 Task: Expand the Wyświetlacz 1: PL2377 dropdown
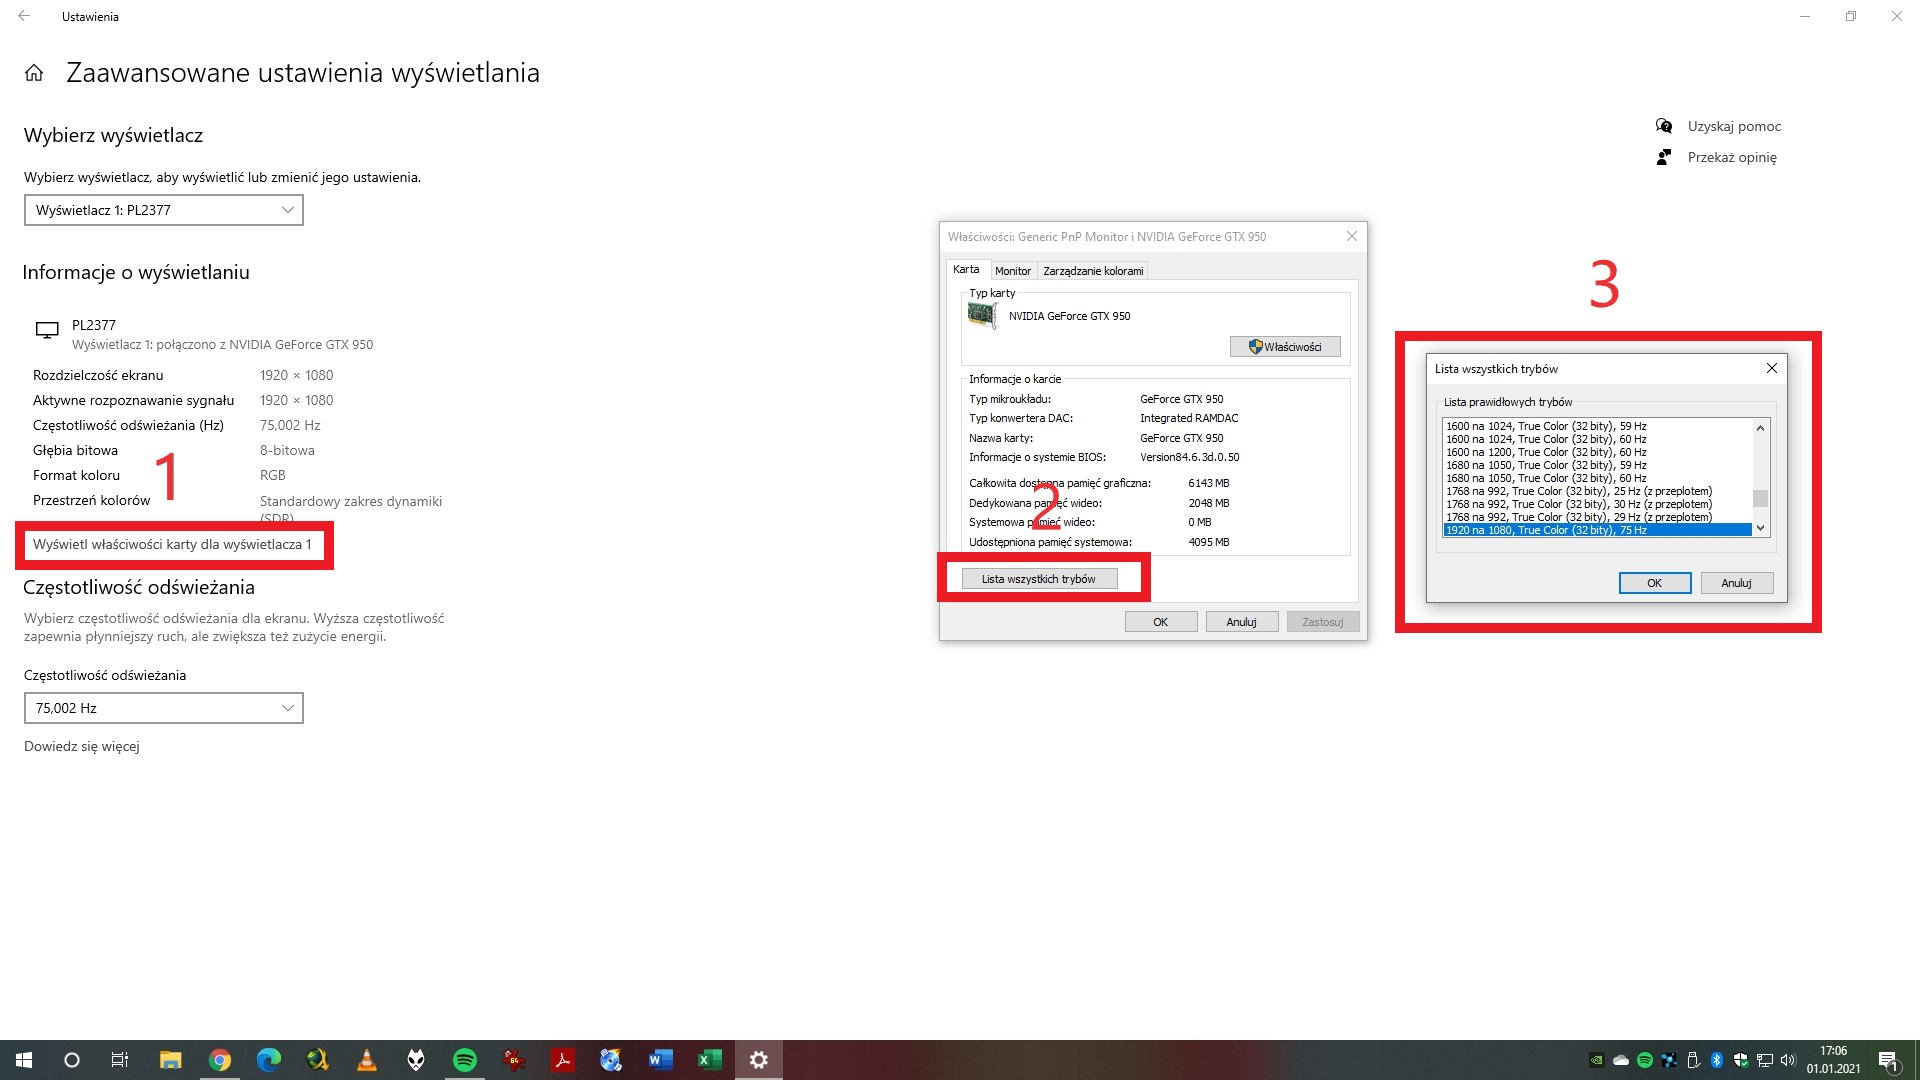[164, 210]
